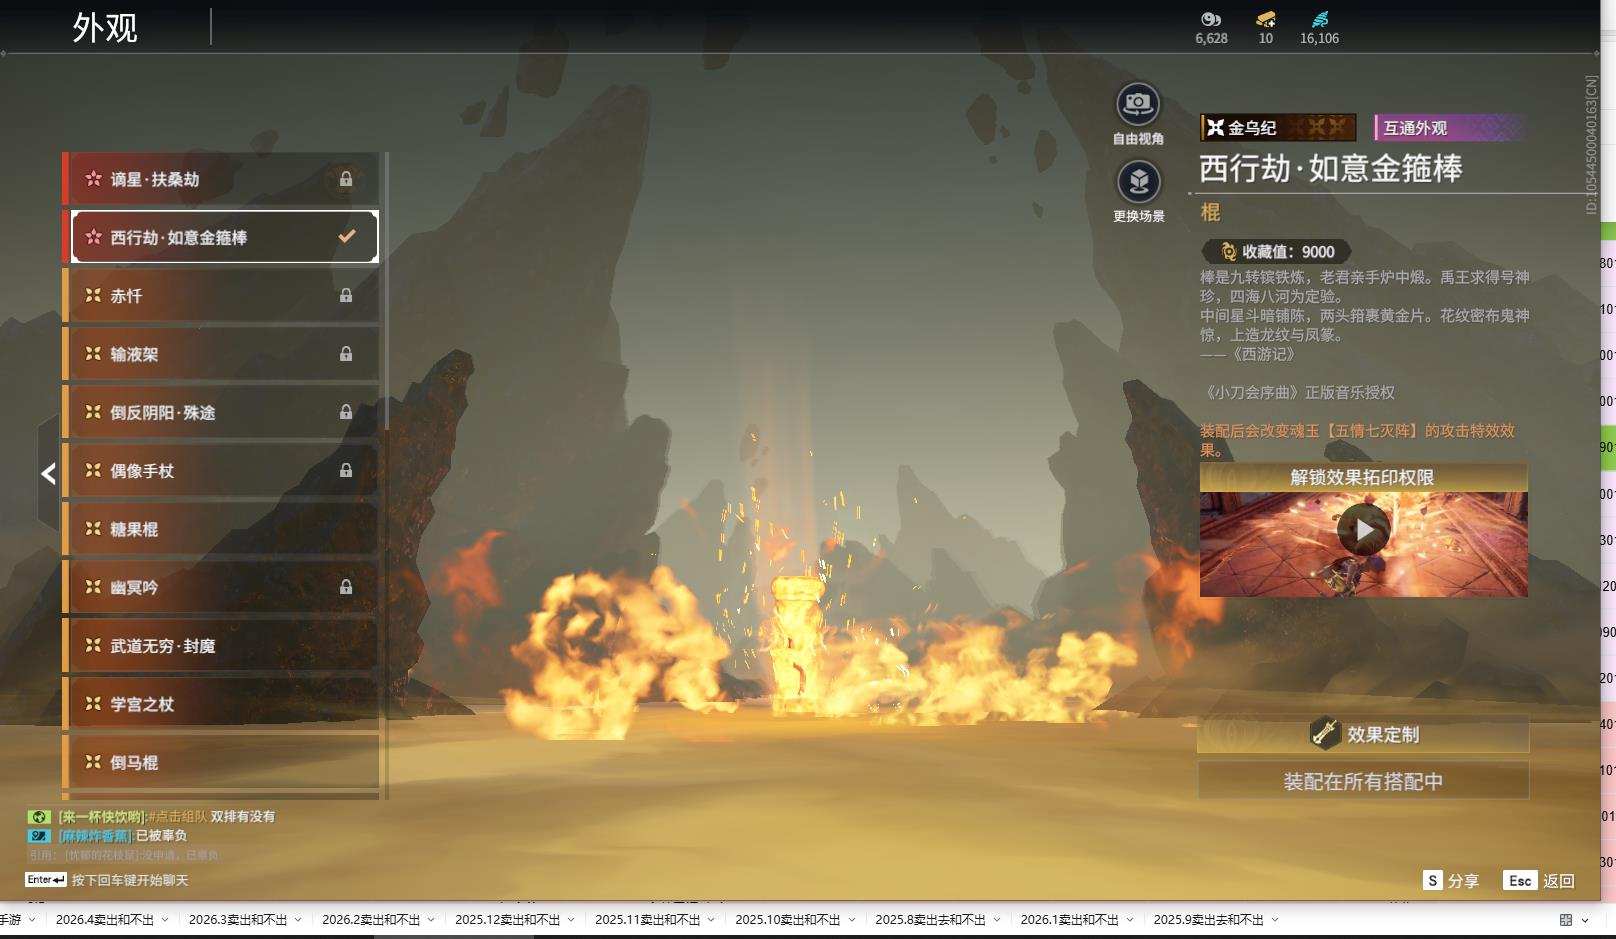This screenshot has width=1616, height=939.
Task: Click the blue feather currency icon showing 16,106
Action: [1320, 19]
